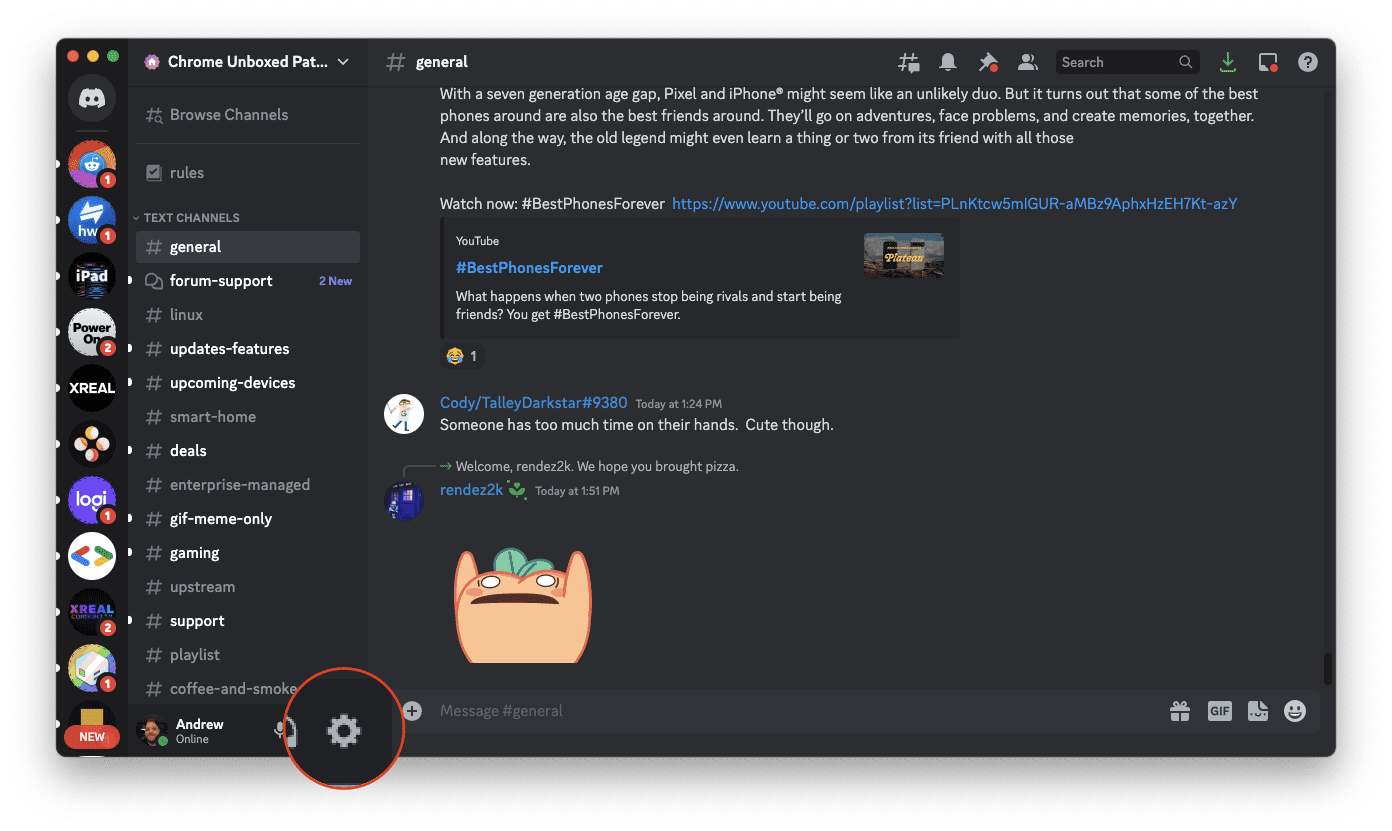Click the plus attach file button

412,710
